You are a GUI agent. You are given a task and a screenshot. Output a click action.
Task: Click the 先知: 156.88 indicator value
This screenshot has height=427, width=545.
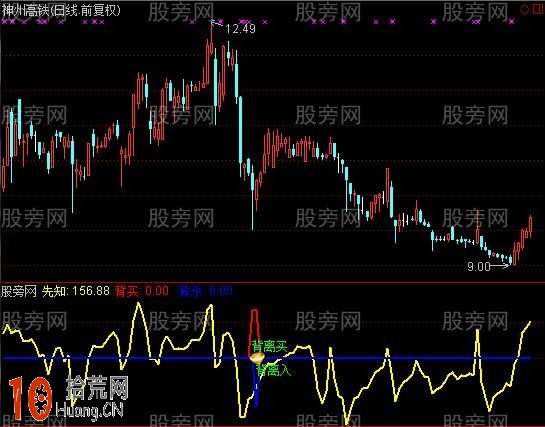[76, 291]
